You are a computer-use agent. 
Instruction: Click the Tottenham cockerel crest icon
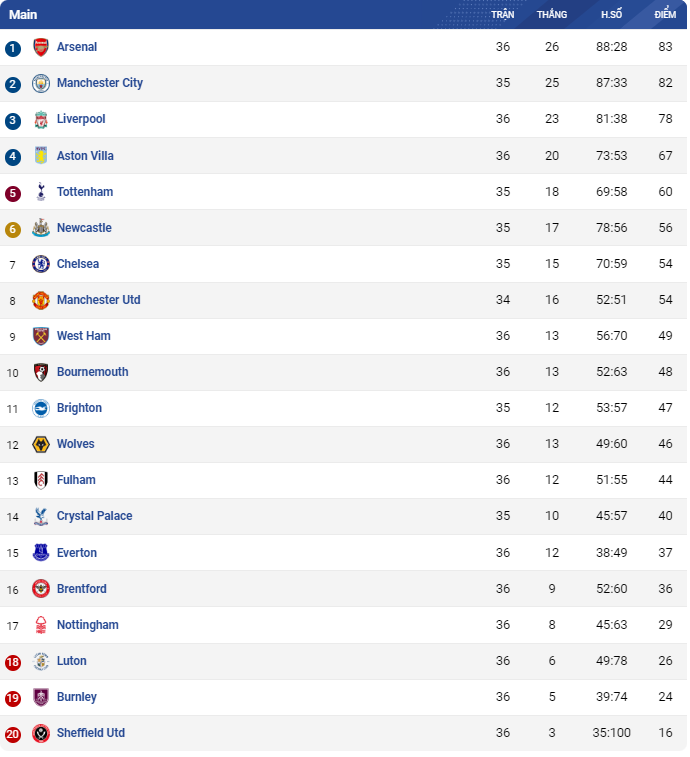pos(41,192)
